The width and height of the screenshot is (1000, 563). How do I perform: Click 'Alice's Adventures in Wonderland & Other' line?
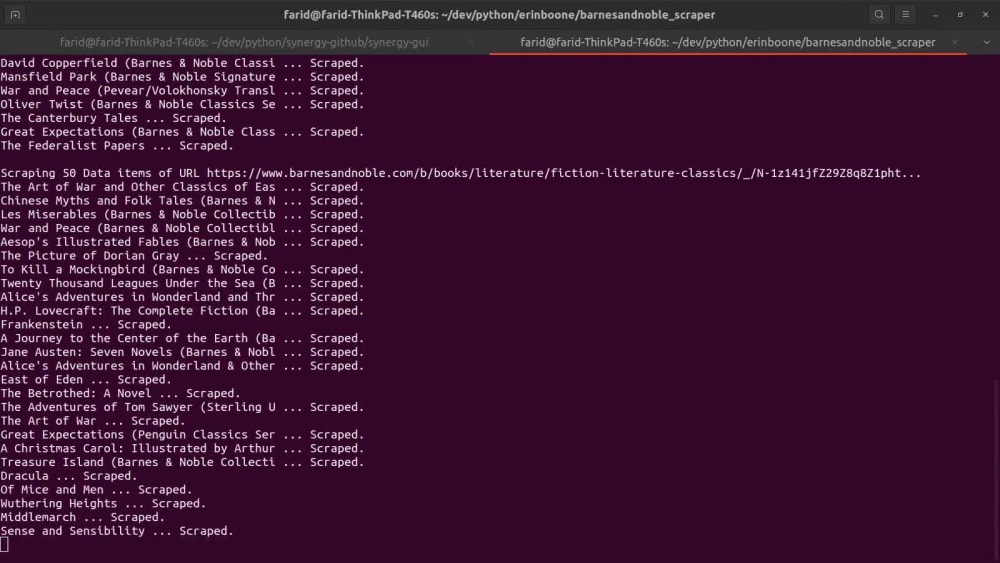click(x=182, y=366)
